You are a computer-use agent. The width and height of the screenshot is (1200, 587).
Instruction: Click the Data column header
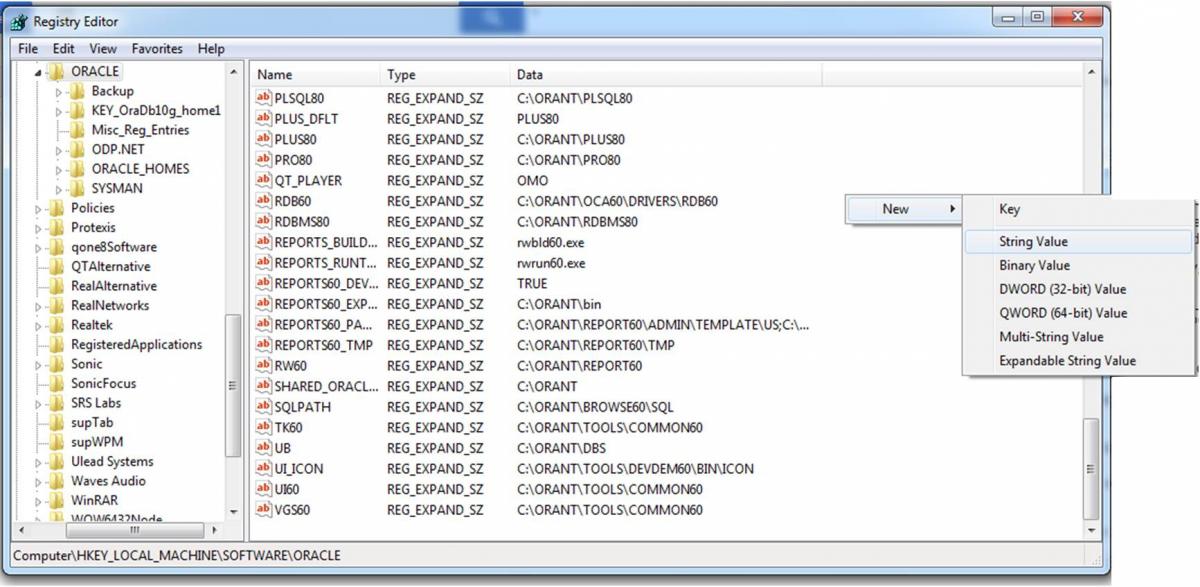[x=530, y=75]
